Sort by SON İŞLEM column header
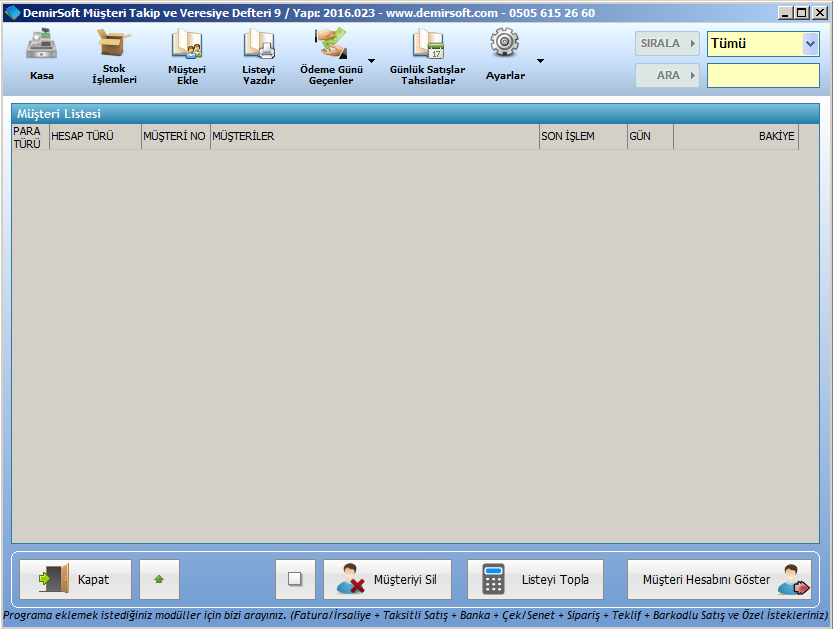 (583, 137)
